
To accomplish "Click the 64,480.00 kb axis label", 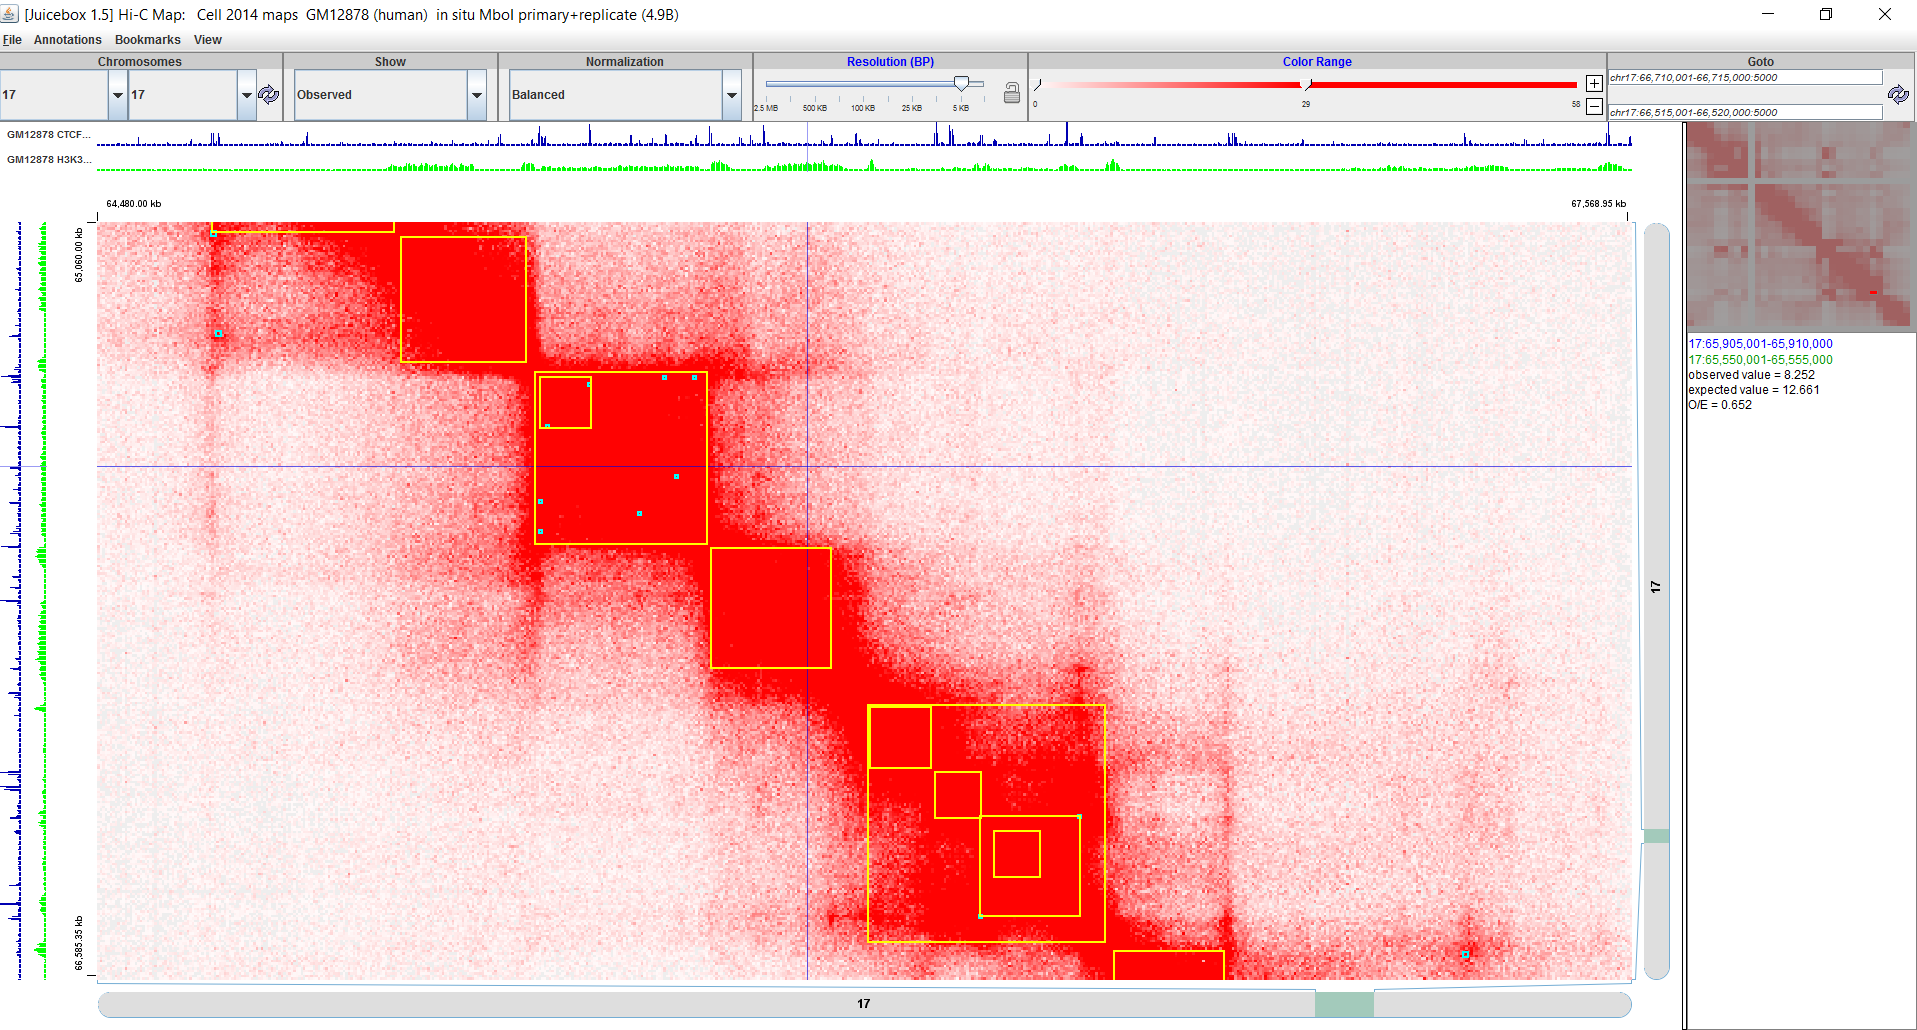I will point(134,204).
